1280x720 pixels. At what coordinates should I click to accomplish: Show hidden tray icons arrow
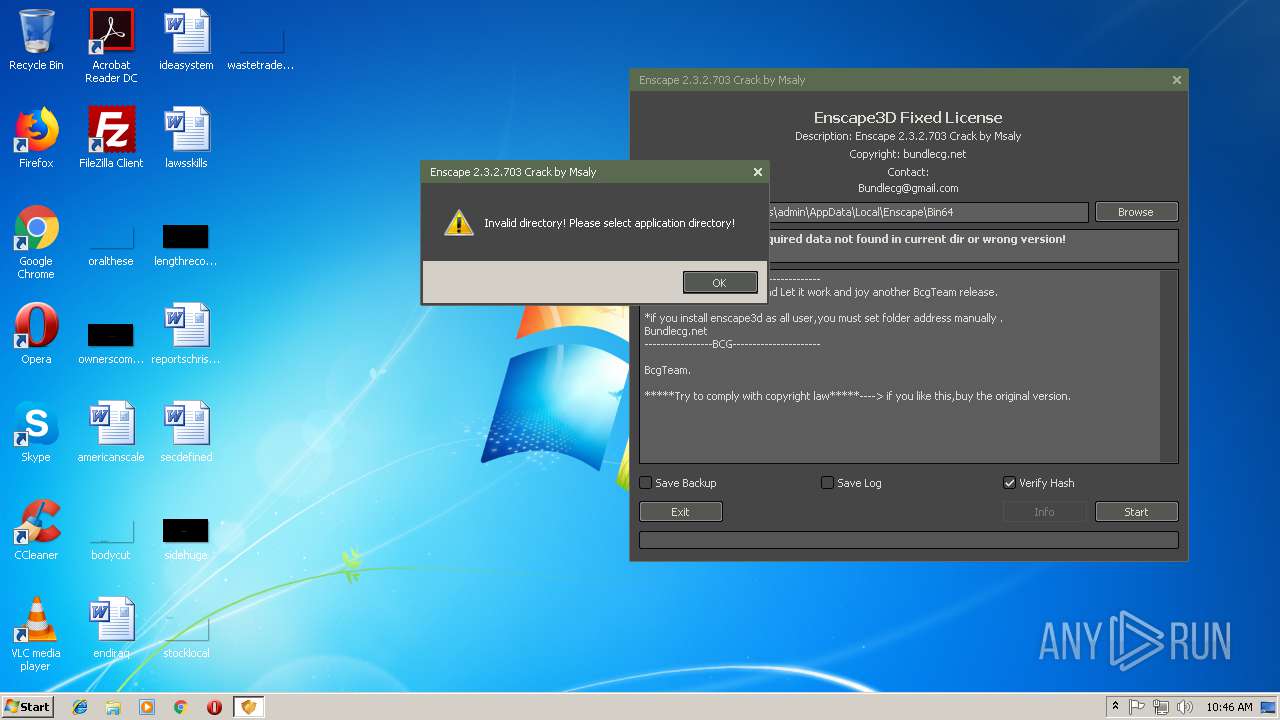(1115, 707)
